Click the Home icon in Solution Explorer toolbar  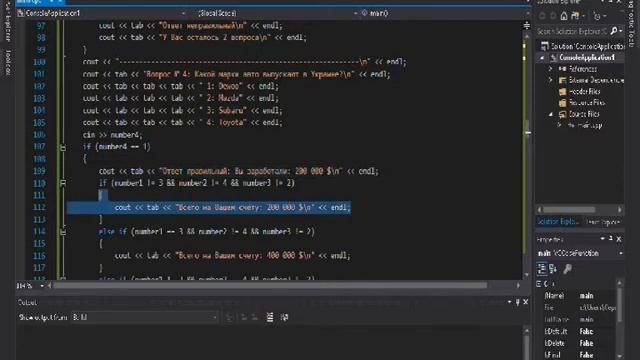[564, 16]
